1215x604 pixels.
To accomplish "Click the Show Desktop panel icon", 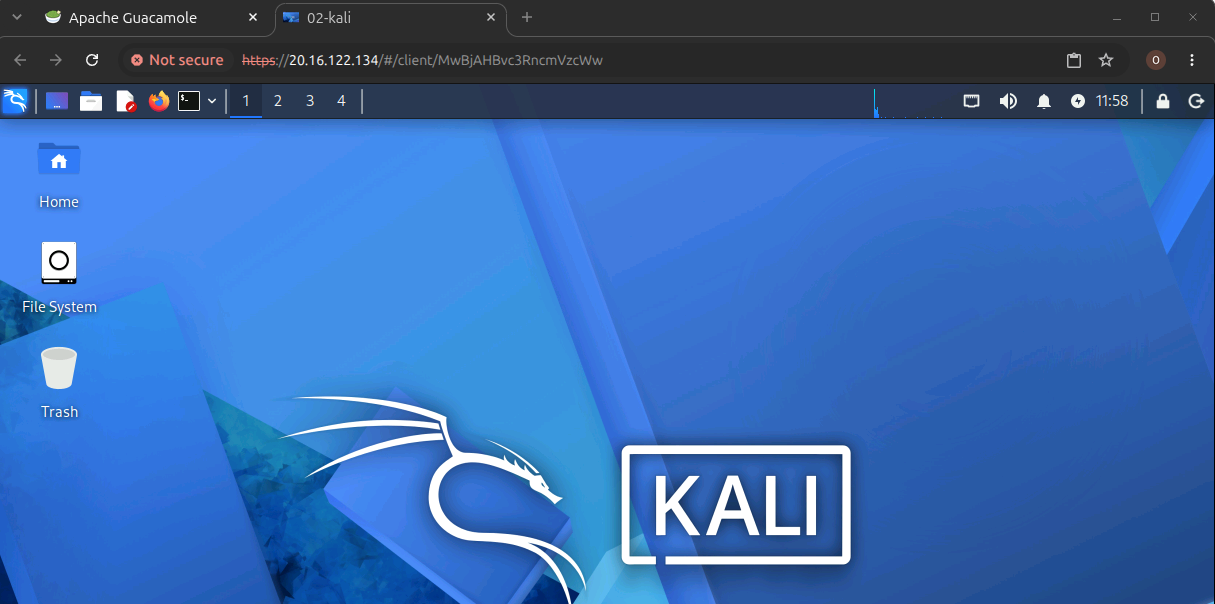I will [57, 101].
